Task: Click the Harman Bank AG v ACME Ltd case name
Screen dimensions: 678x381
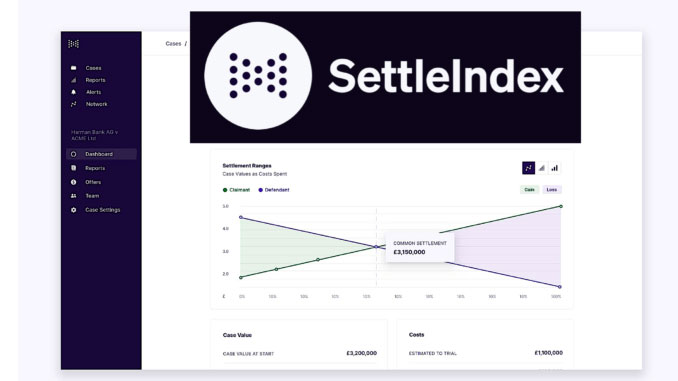Action: [94, 135]
